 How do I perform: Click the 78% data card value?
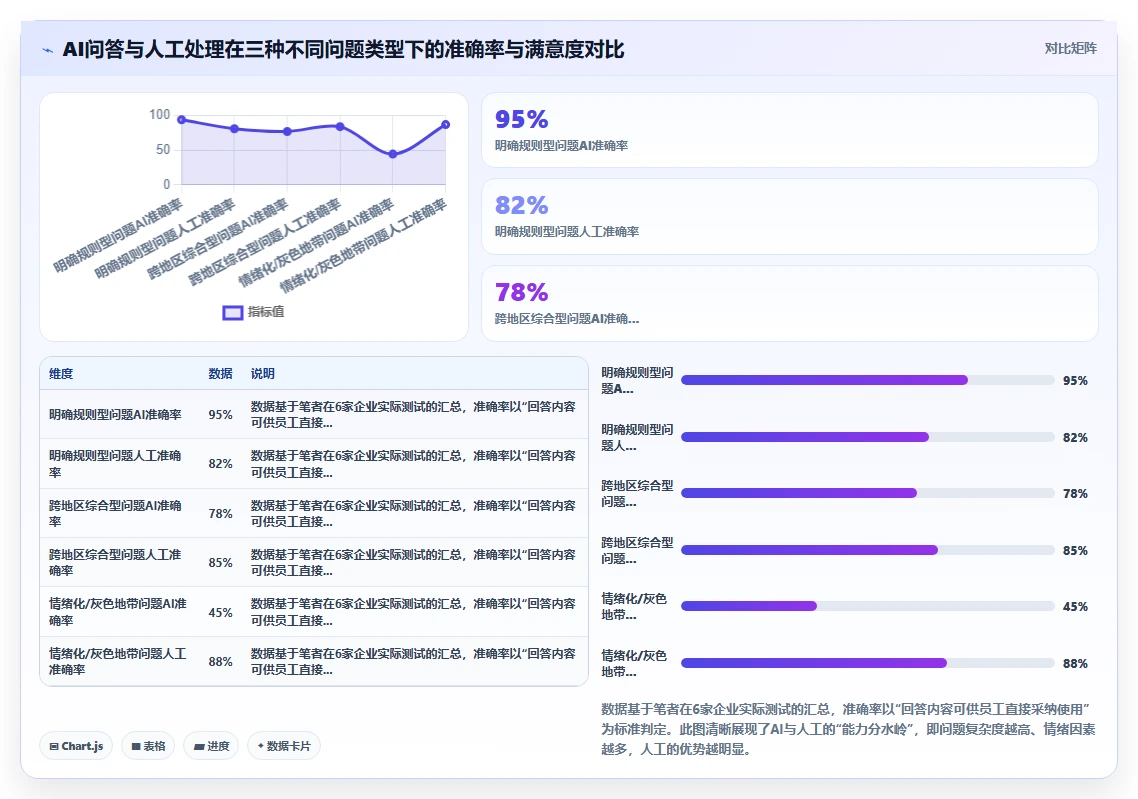click(x=522, y=292)
